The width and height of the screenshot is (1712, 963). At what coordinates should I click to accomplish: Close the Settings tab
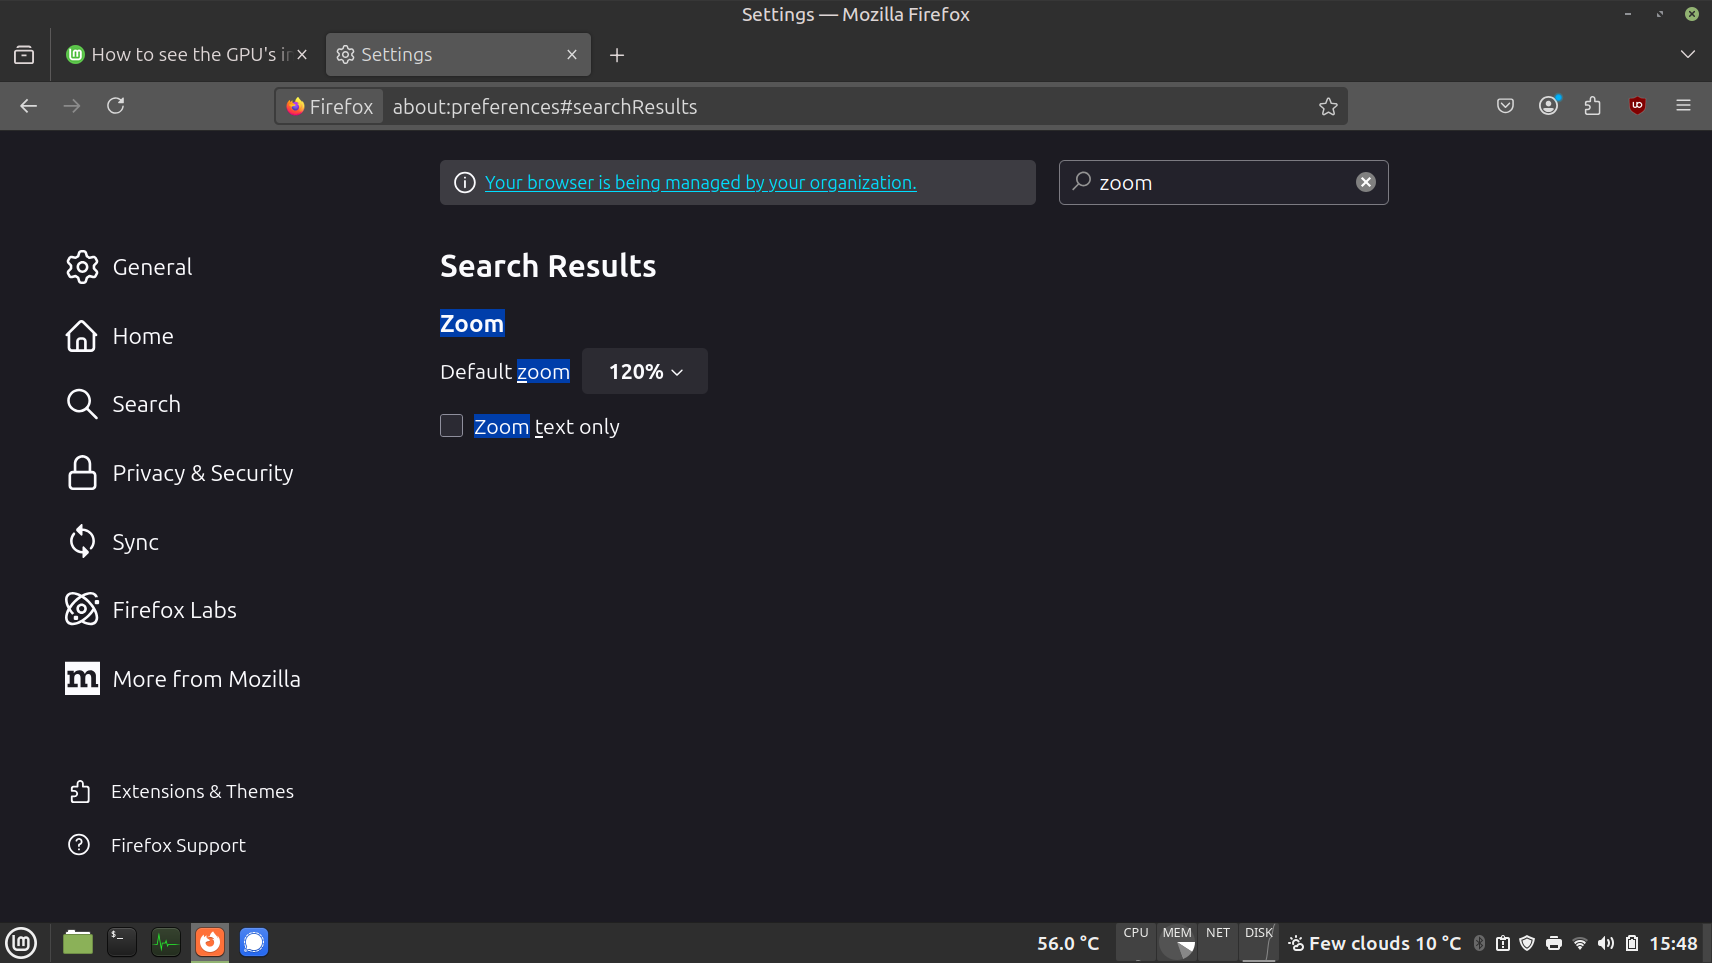click(x=572, y=55)
